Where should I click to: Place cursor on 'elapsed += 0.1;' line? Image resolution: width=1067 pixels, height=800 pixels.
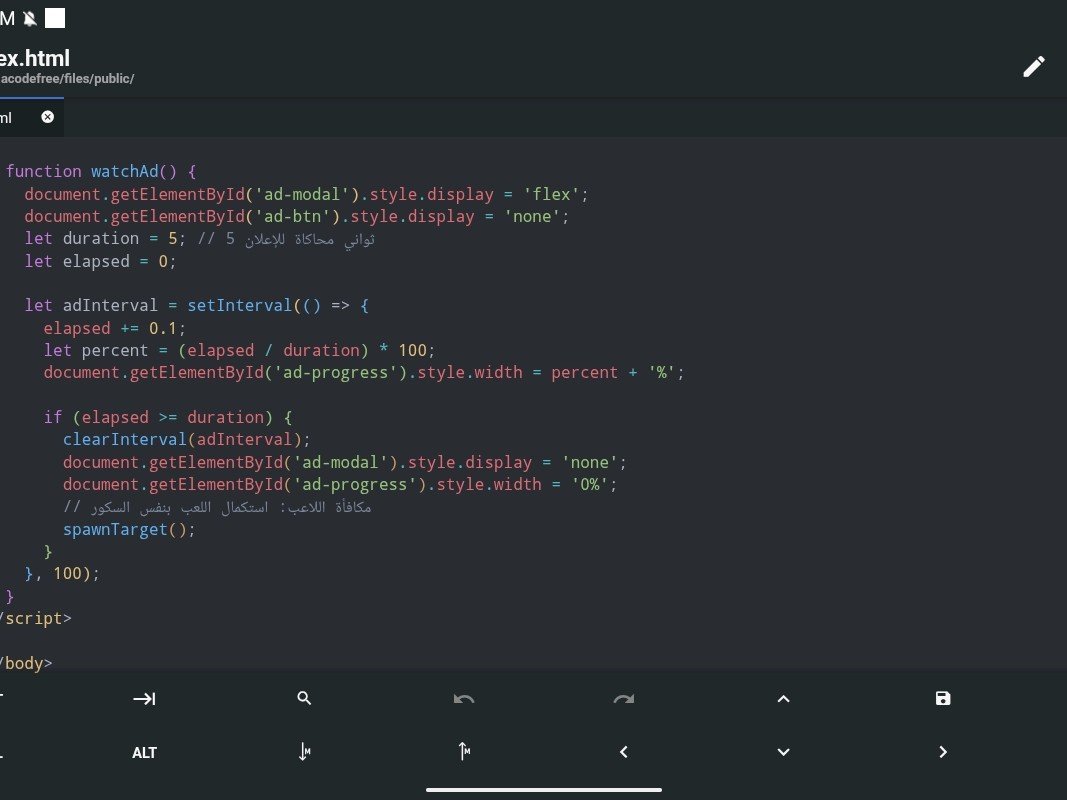114,329
